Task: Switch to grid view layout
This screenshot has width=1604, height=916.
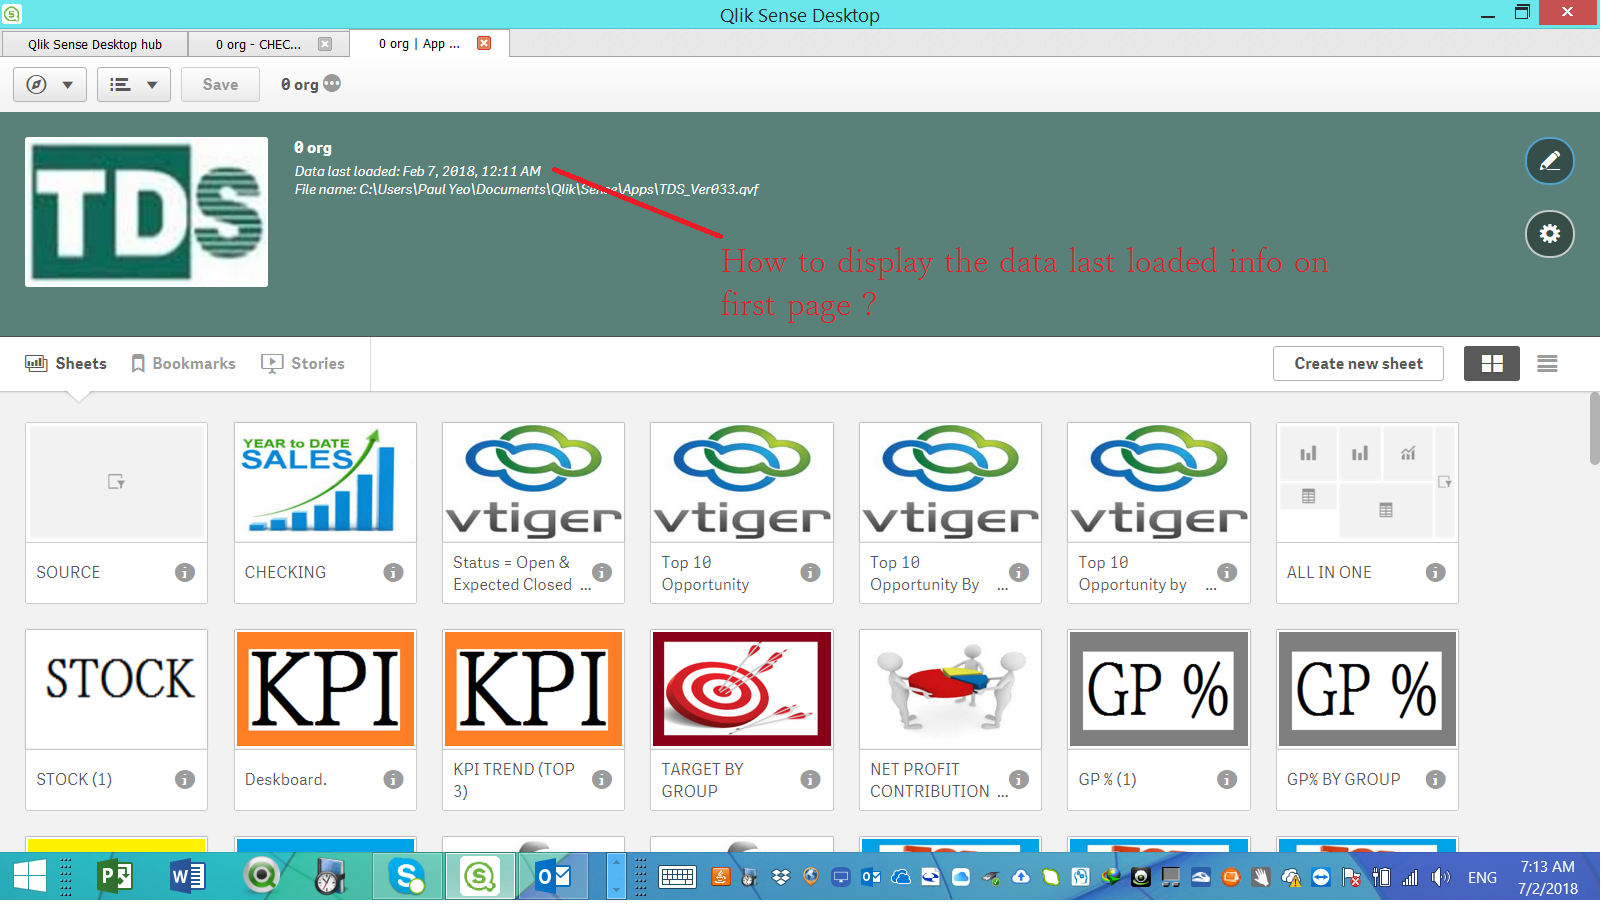Action: pos(1492,364)
